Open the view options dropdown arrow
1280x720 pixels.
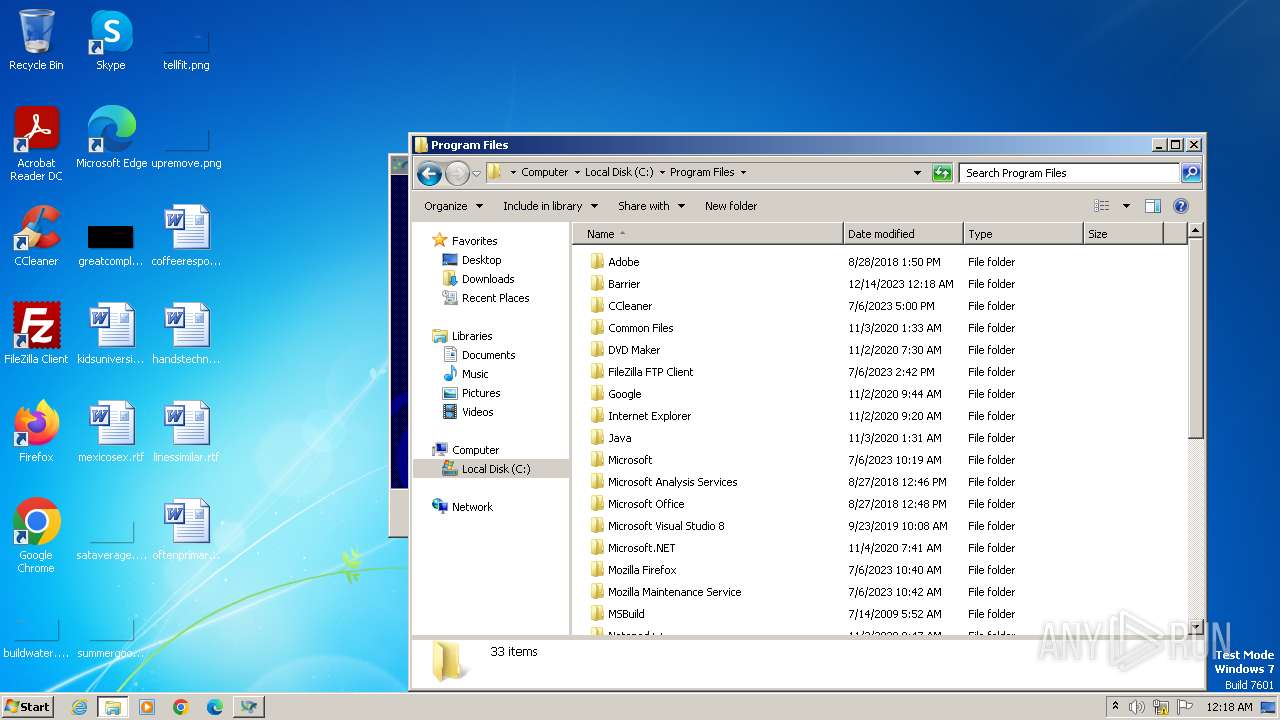(x=1126, y=206)
